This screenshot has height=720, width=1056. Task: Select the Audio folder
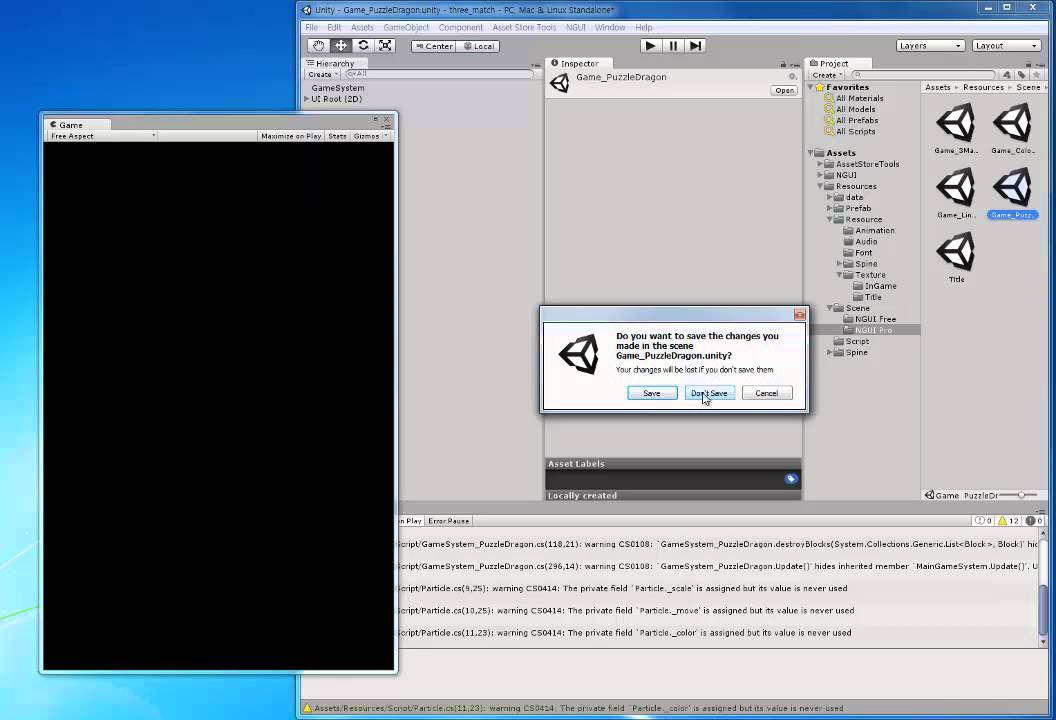pyautogui.click(x=865, y=242)
